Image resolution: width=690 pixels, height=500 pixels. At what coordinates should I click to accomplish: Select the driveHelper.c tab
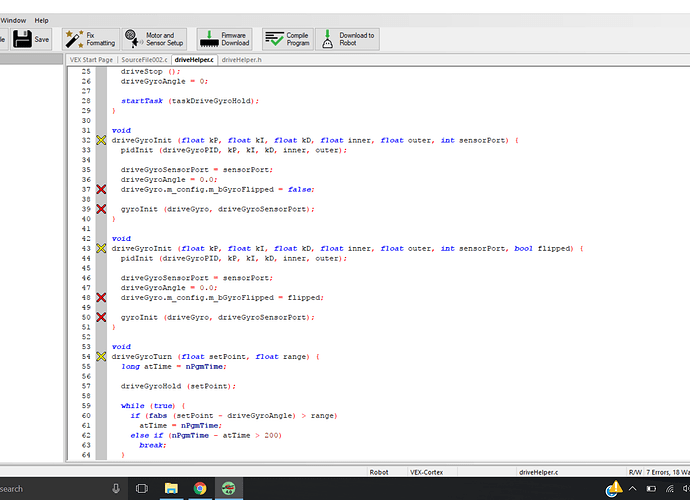[194, 59]
